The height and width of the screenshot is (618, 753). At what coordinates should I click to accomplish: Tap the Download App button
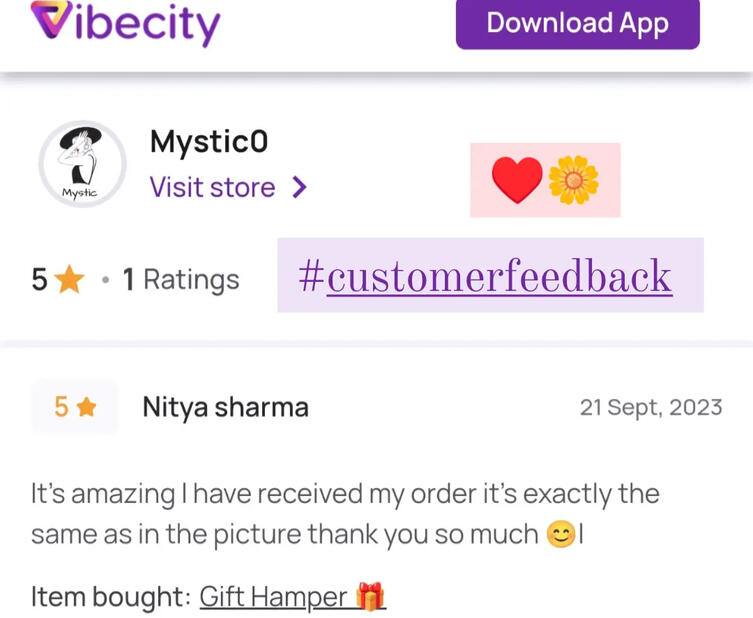pos(578,24)
